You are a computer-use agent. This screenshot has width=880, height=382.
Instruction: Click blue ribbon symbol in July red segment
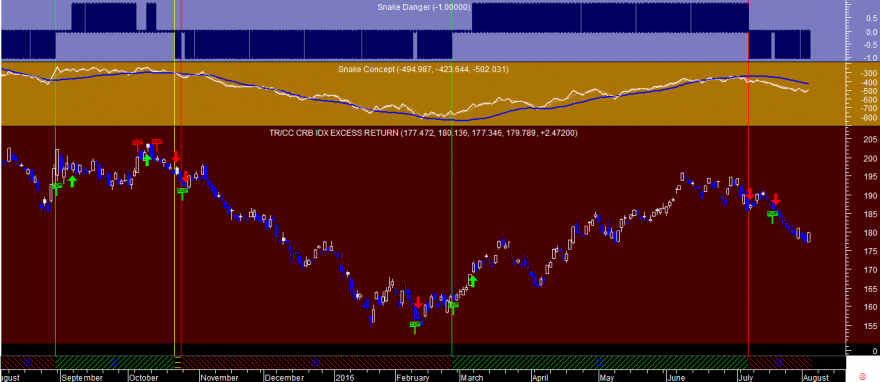click(778, 362)
